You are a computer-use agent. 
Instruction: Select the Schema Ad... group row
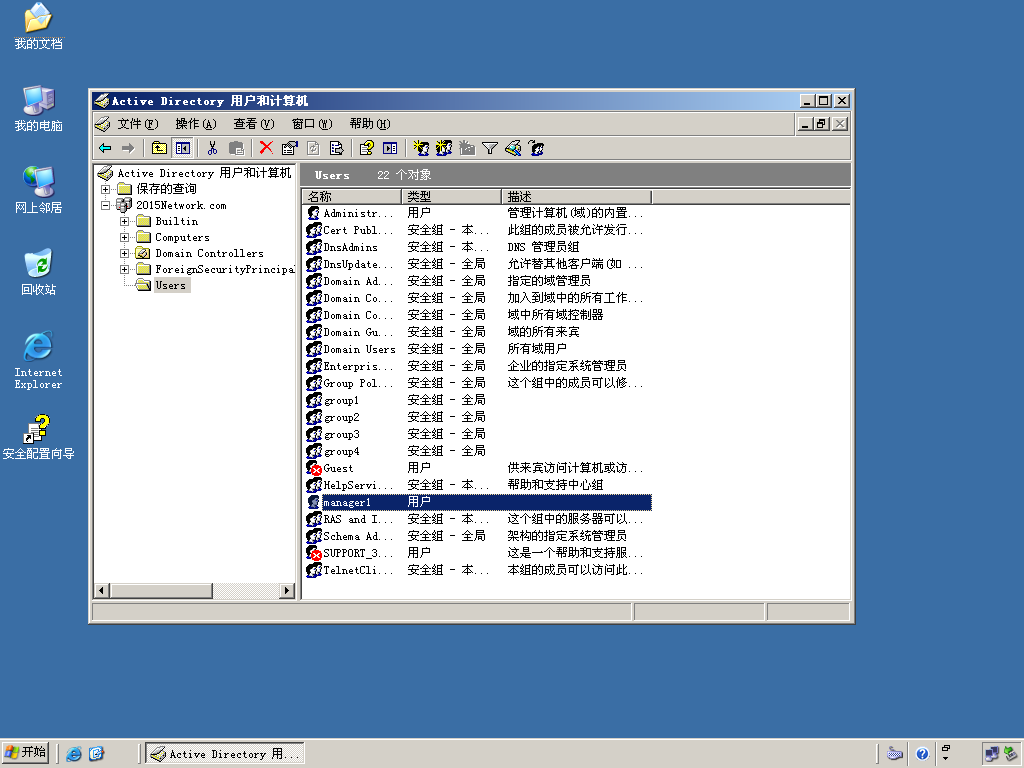(477, 536)
